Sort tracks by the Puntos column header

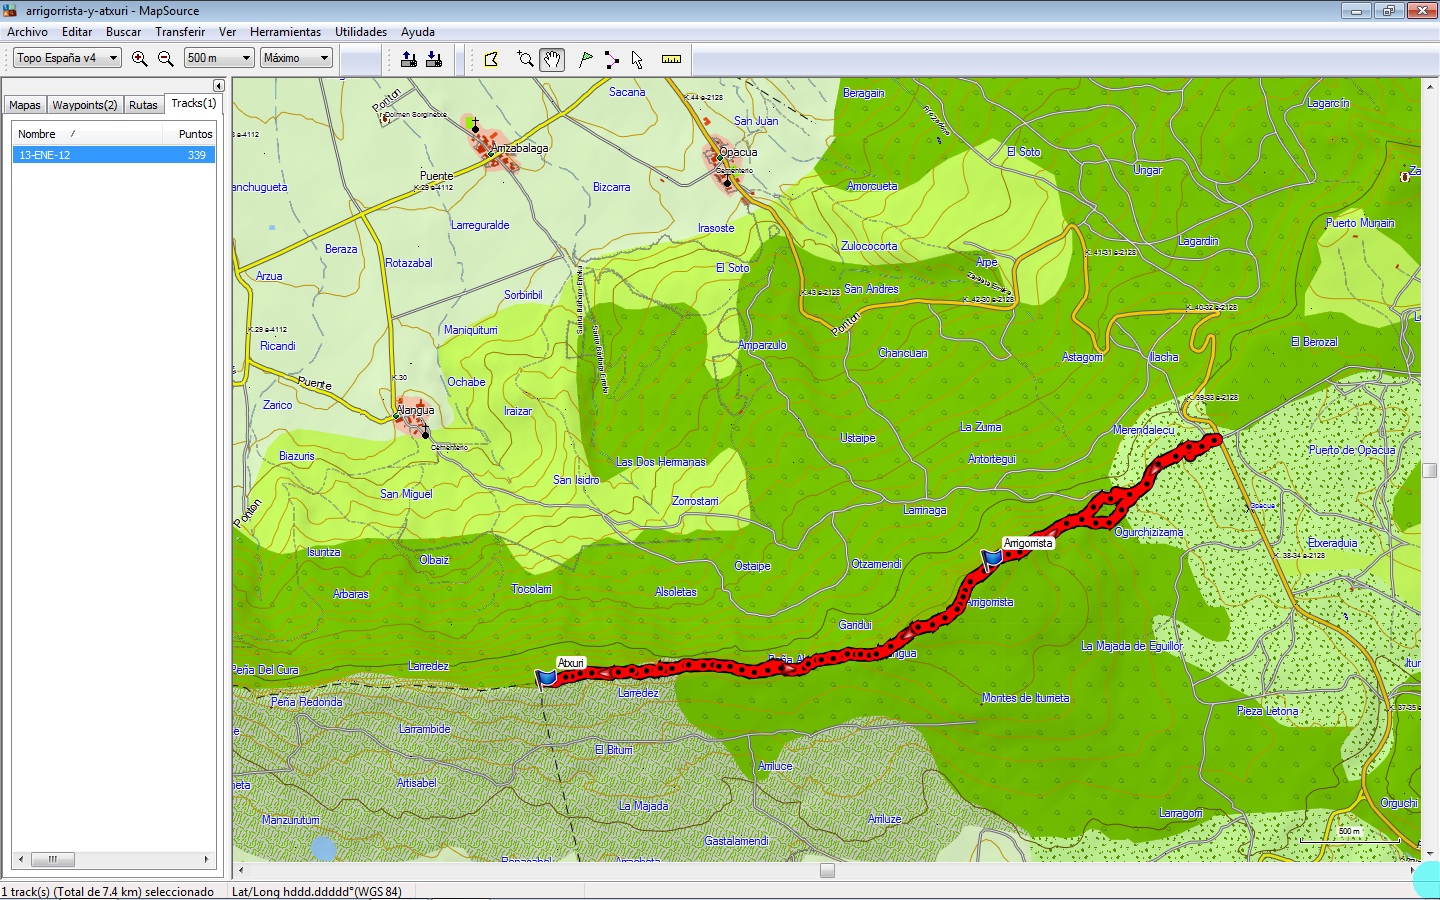195,134
